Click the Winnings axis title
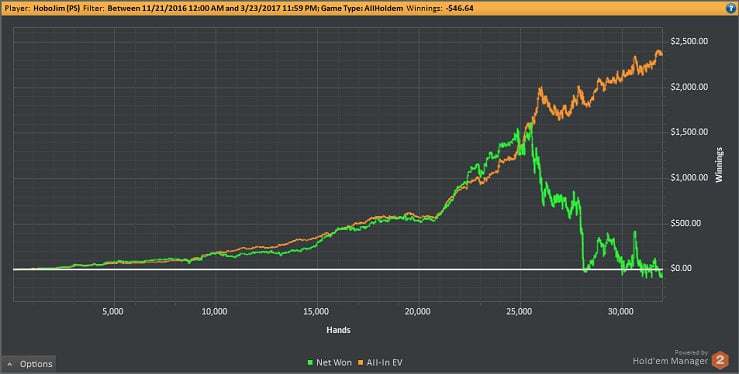Screen dimensions: 739x374 719,165
